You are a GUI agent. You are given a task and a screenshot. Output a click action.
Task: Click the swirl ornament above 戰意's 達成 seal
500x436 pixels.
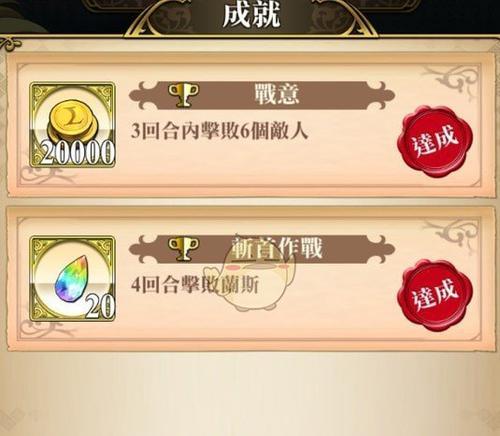[x=451, y=81]
